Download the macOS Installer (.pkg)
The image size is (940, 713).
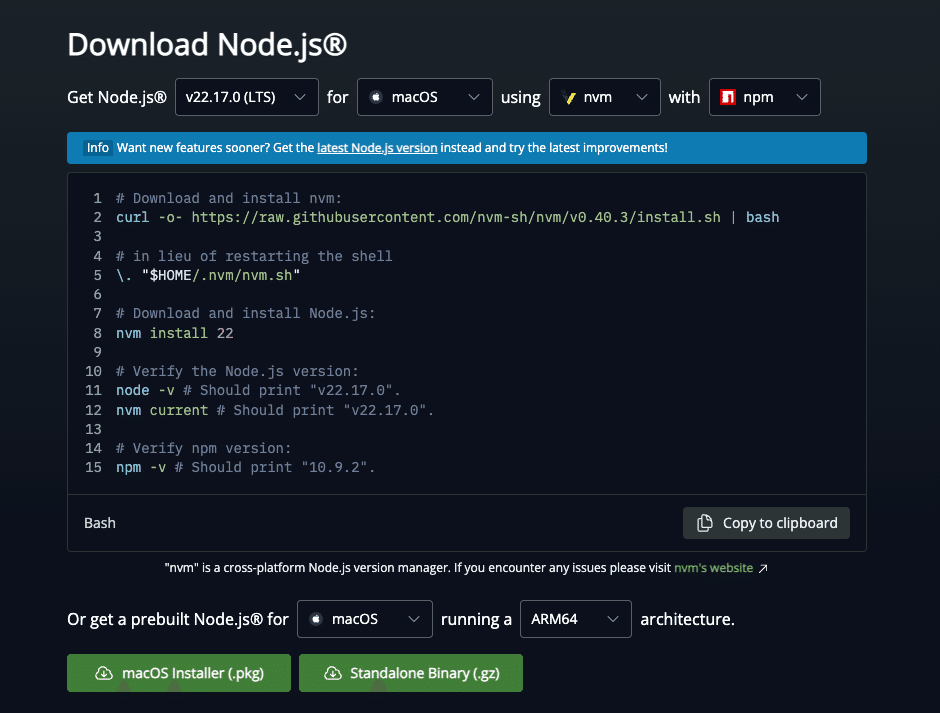pos(179,673)
